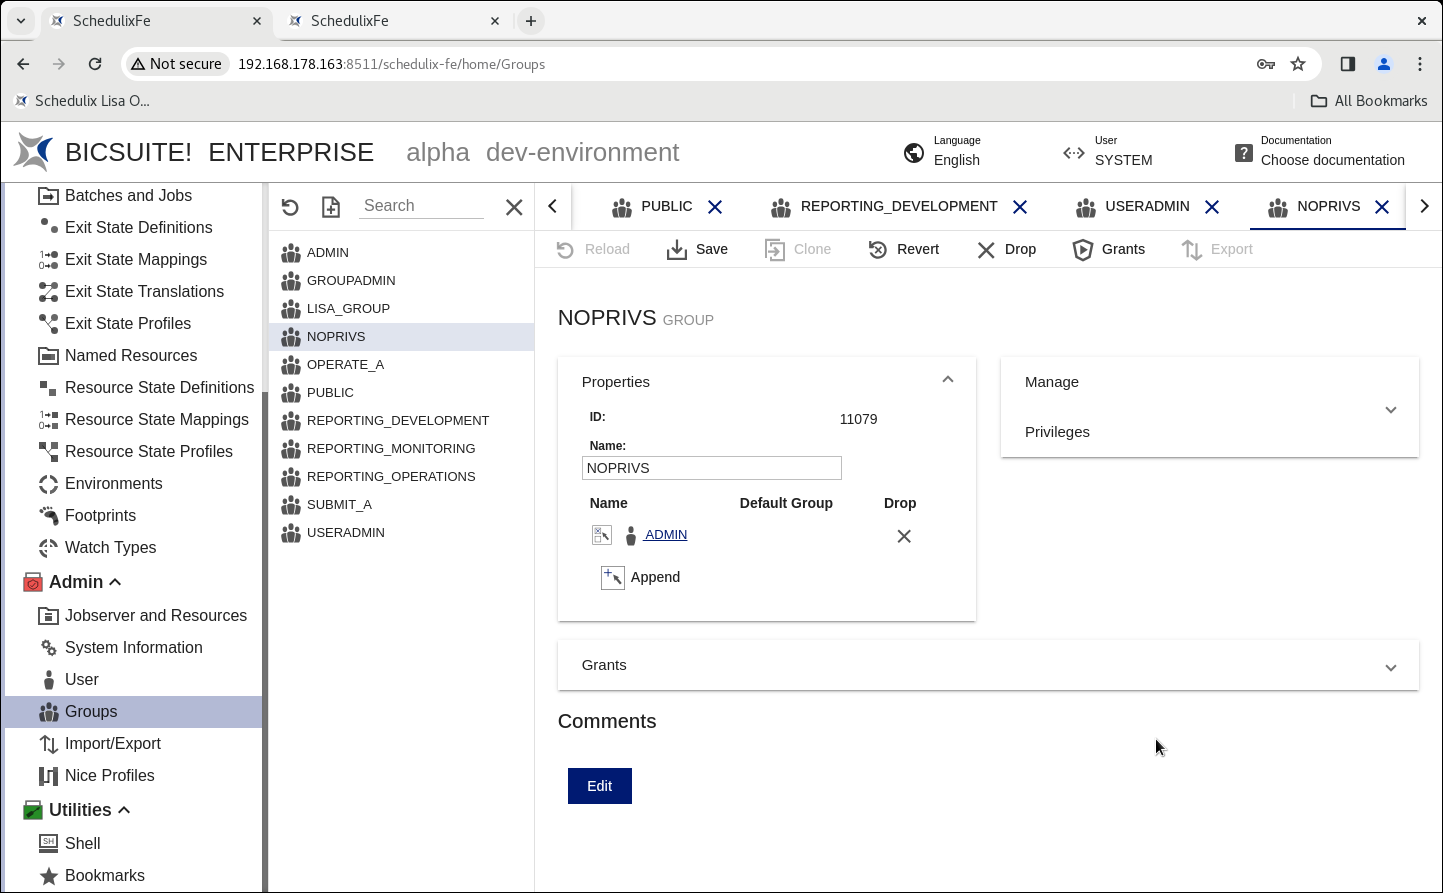Click the select-user icon beside ADMIN
The width and height of the screenshot is (1443, 893).
coord(601,535)
